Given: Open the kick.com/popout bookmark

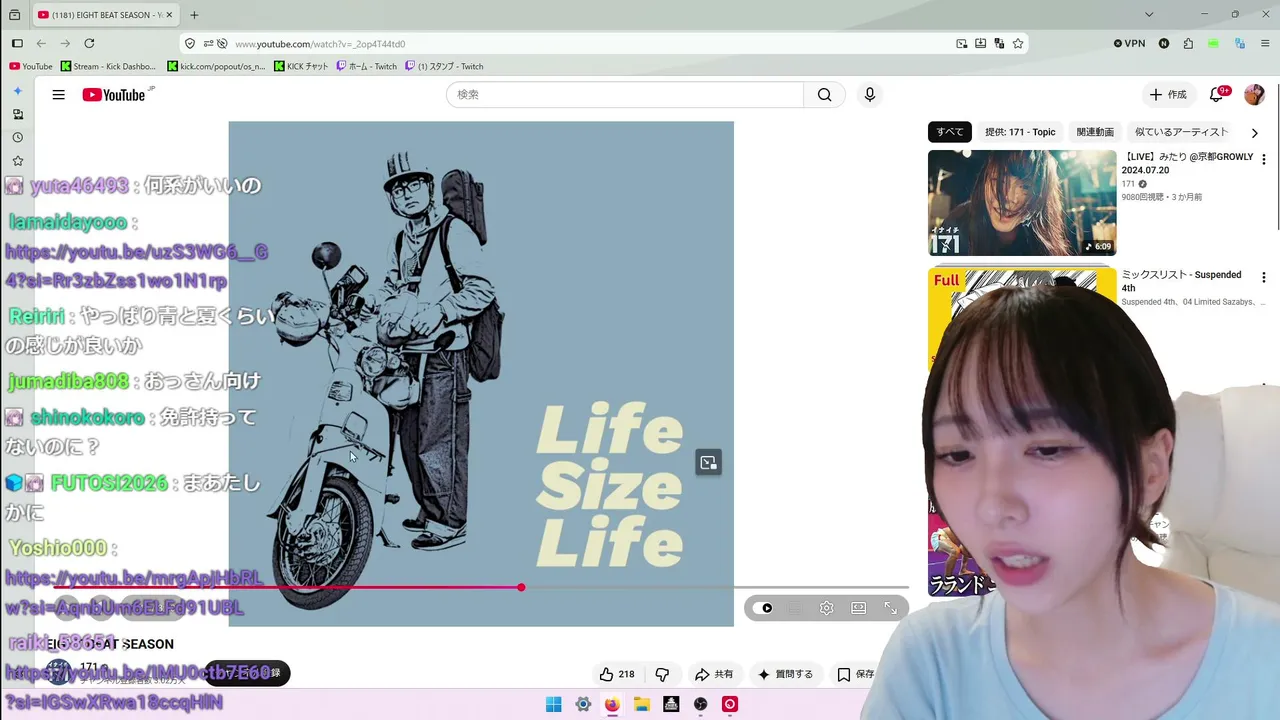Looking at the screenshot, I should [216, 67].
